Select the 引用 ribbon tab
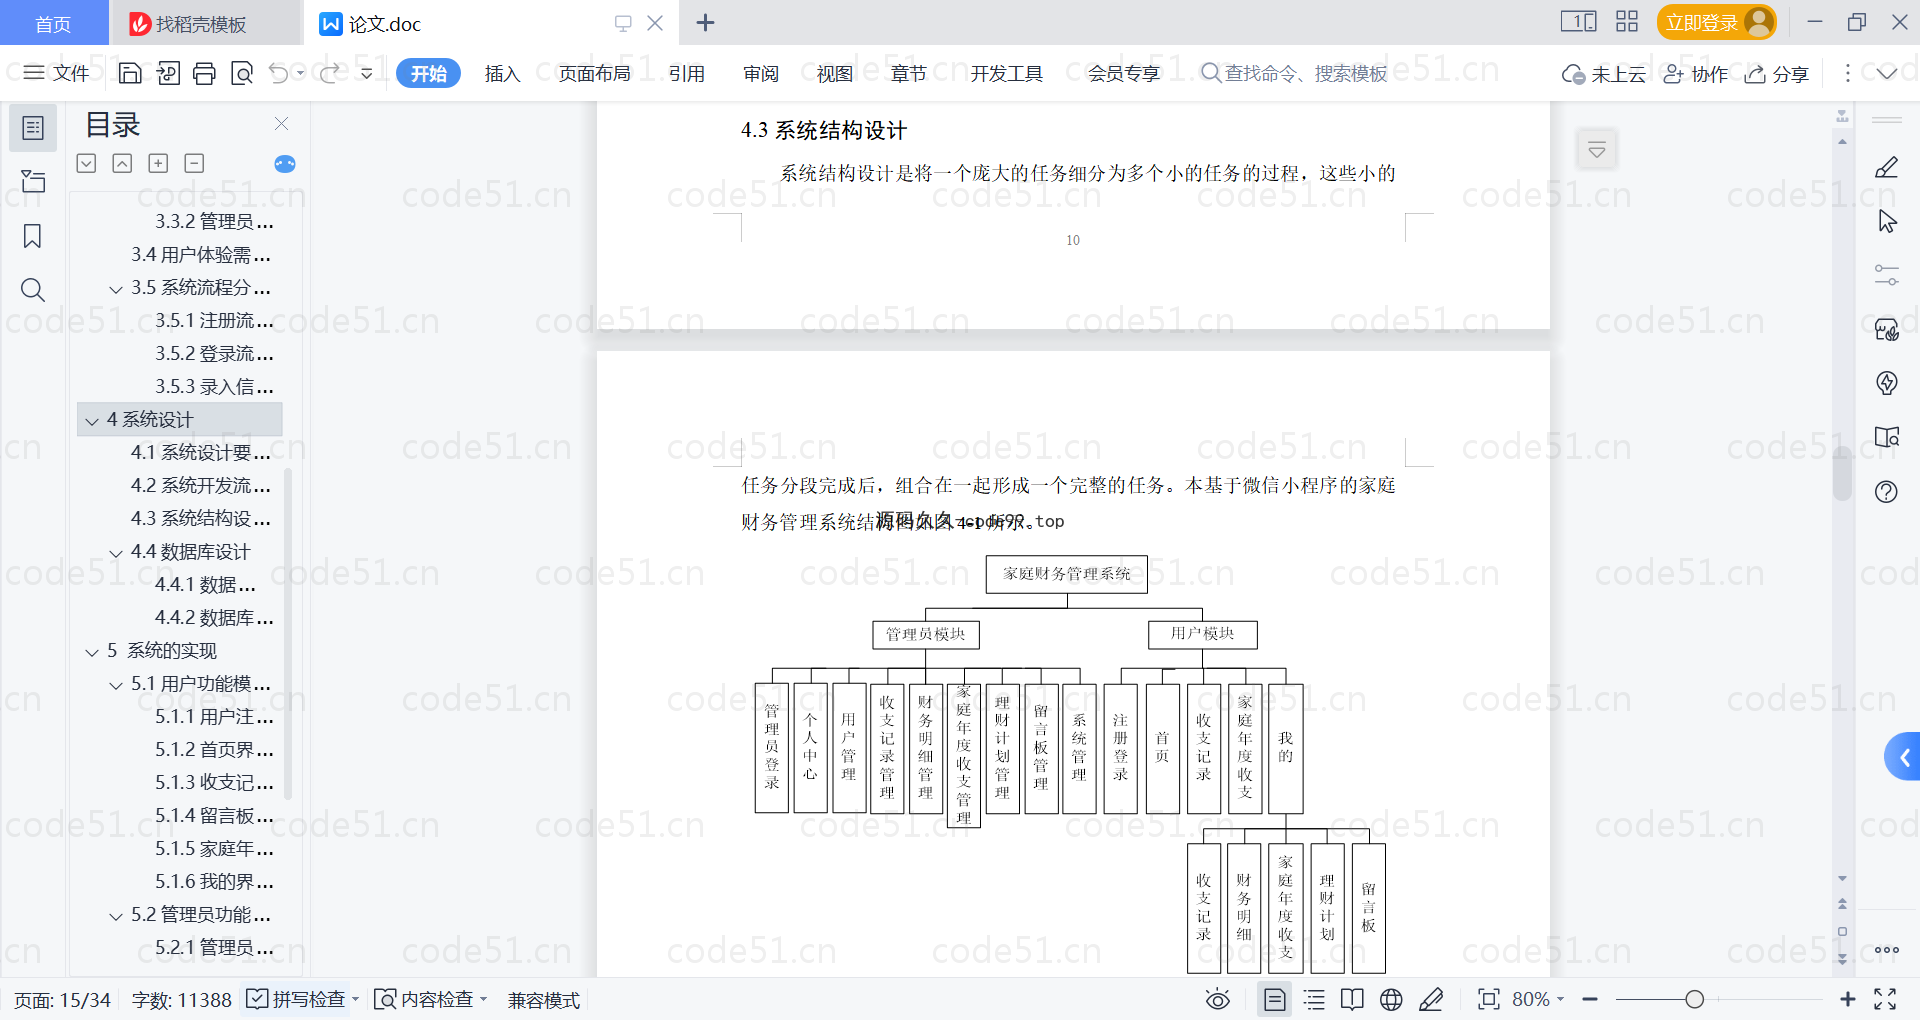This screenshot has width=1920, height=1020. coord(687,73)
